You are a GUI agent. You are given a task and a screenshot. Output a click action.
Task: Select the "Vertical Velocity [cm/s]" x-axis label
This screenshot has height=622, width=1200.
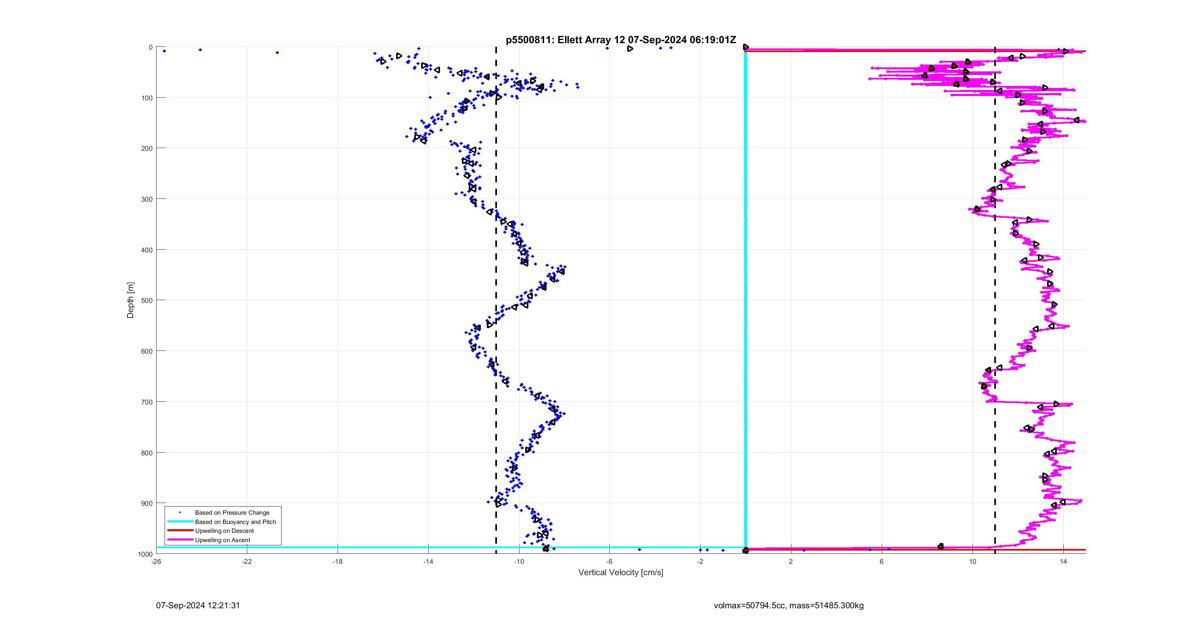pyautogui.click(x=621, y=572)
